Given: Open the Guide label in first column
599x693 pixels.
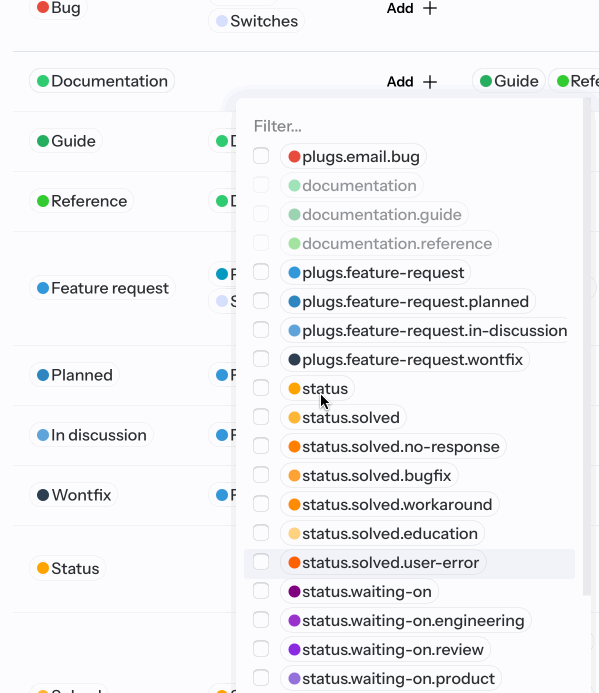Looking at the screenshot, I should pyautogui.click(x=66, y=141).
